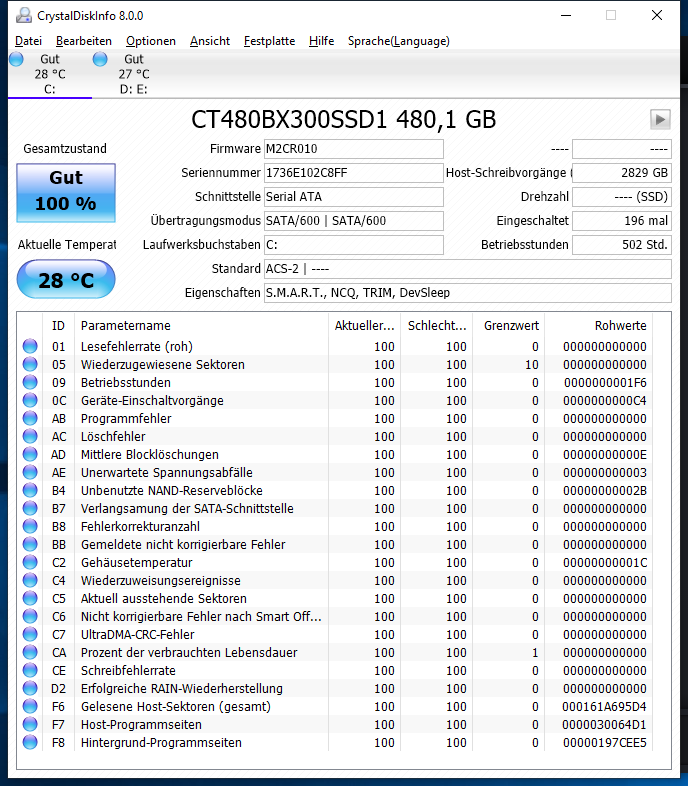
Task: Click raw value 0000000001F6
Action: pyautogui.click(x=605, y=383)
